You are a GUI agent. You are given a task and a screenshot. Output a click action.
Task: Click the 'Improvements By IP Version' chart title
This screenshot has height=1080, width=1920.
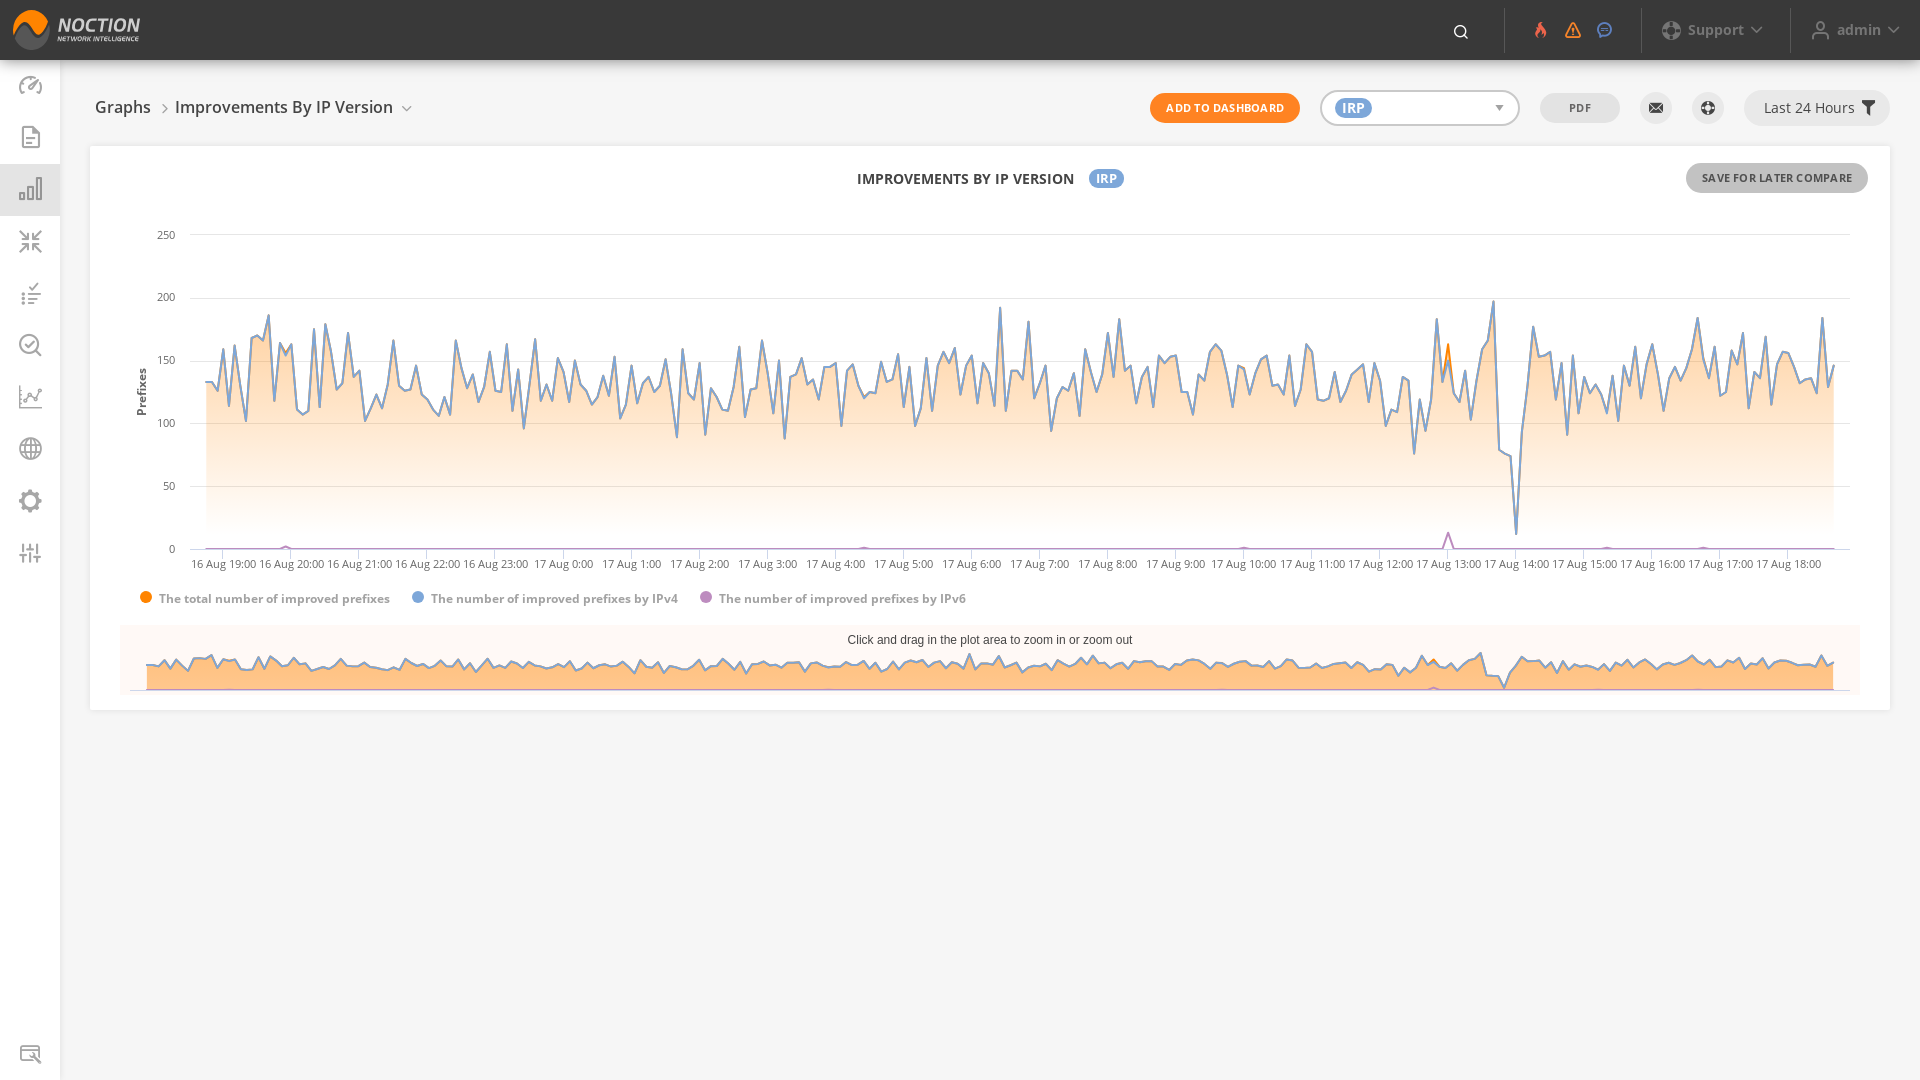tap(965, 179)
